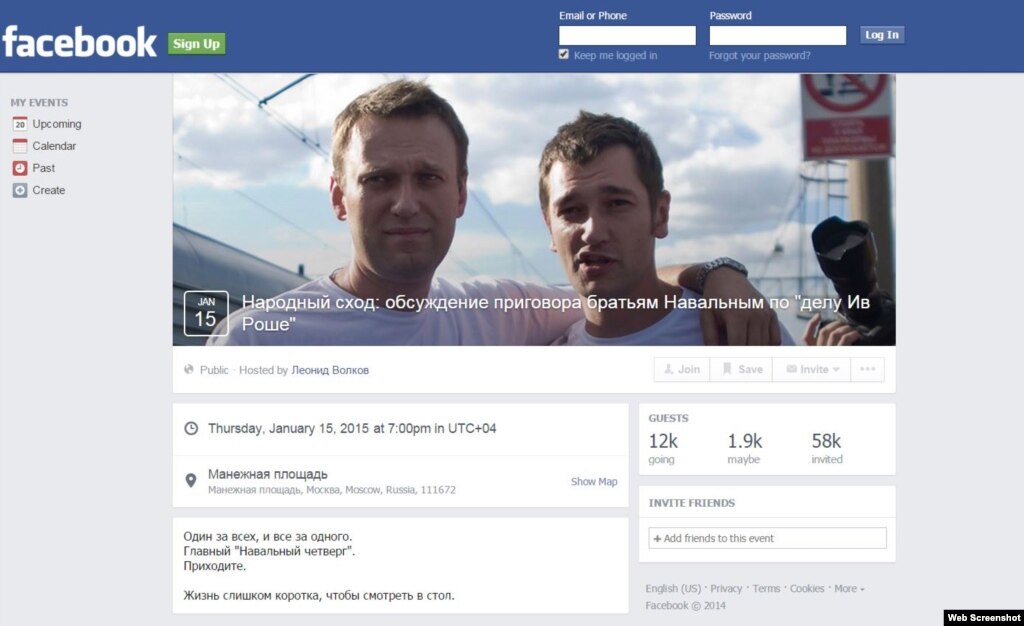
Task: Click the Create event plus icon
Action: tap(20, 191)
